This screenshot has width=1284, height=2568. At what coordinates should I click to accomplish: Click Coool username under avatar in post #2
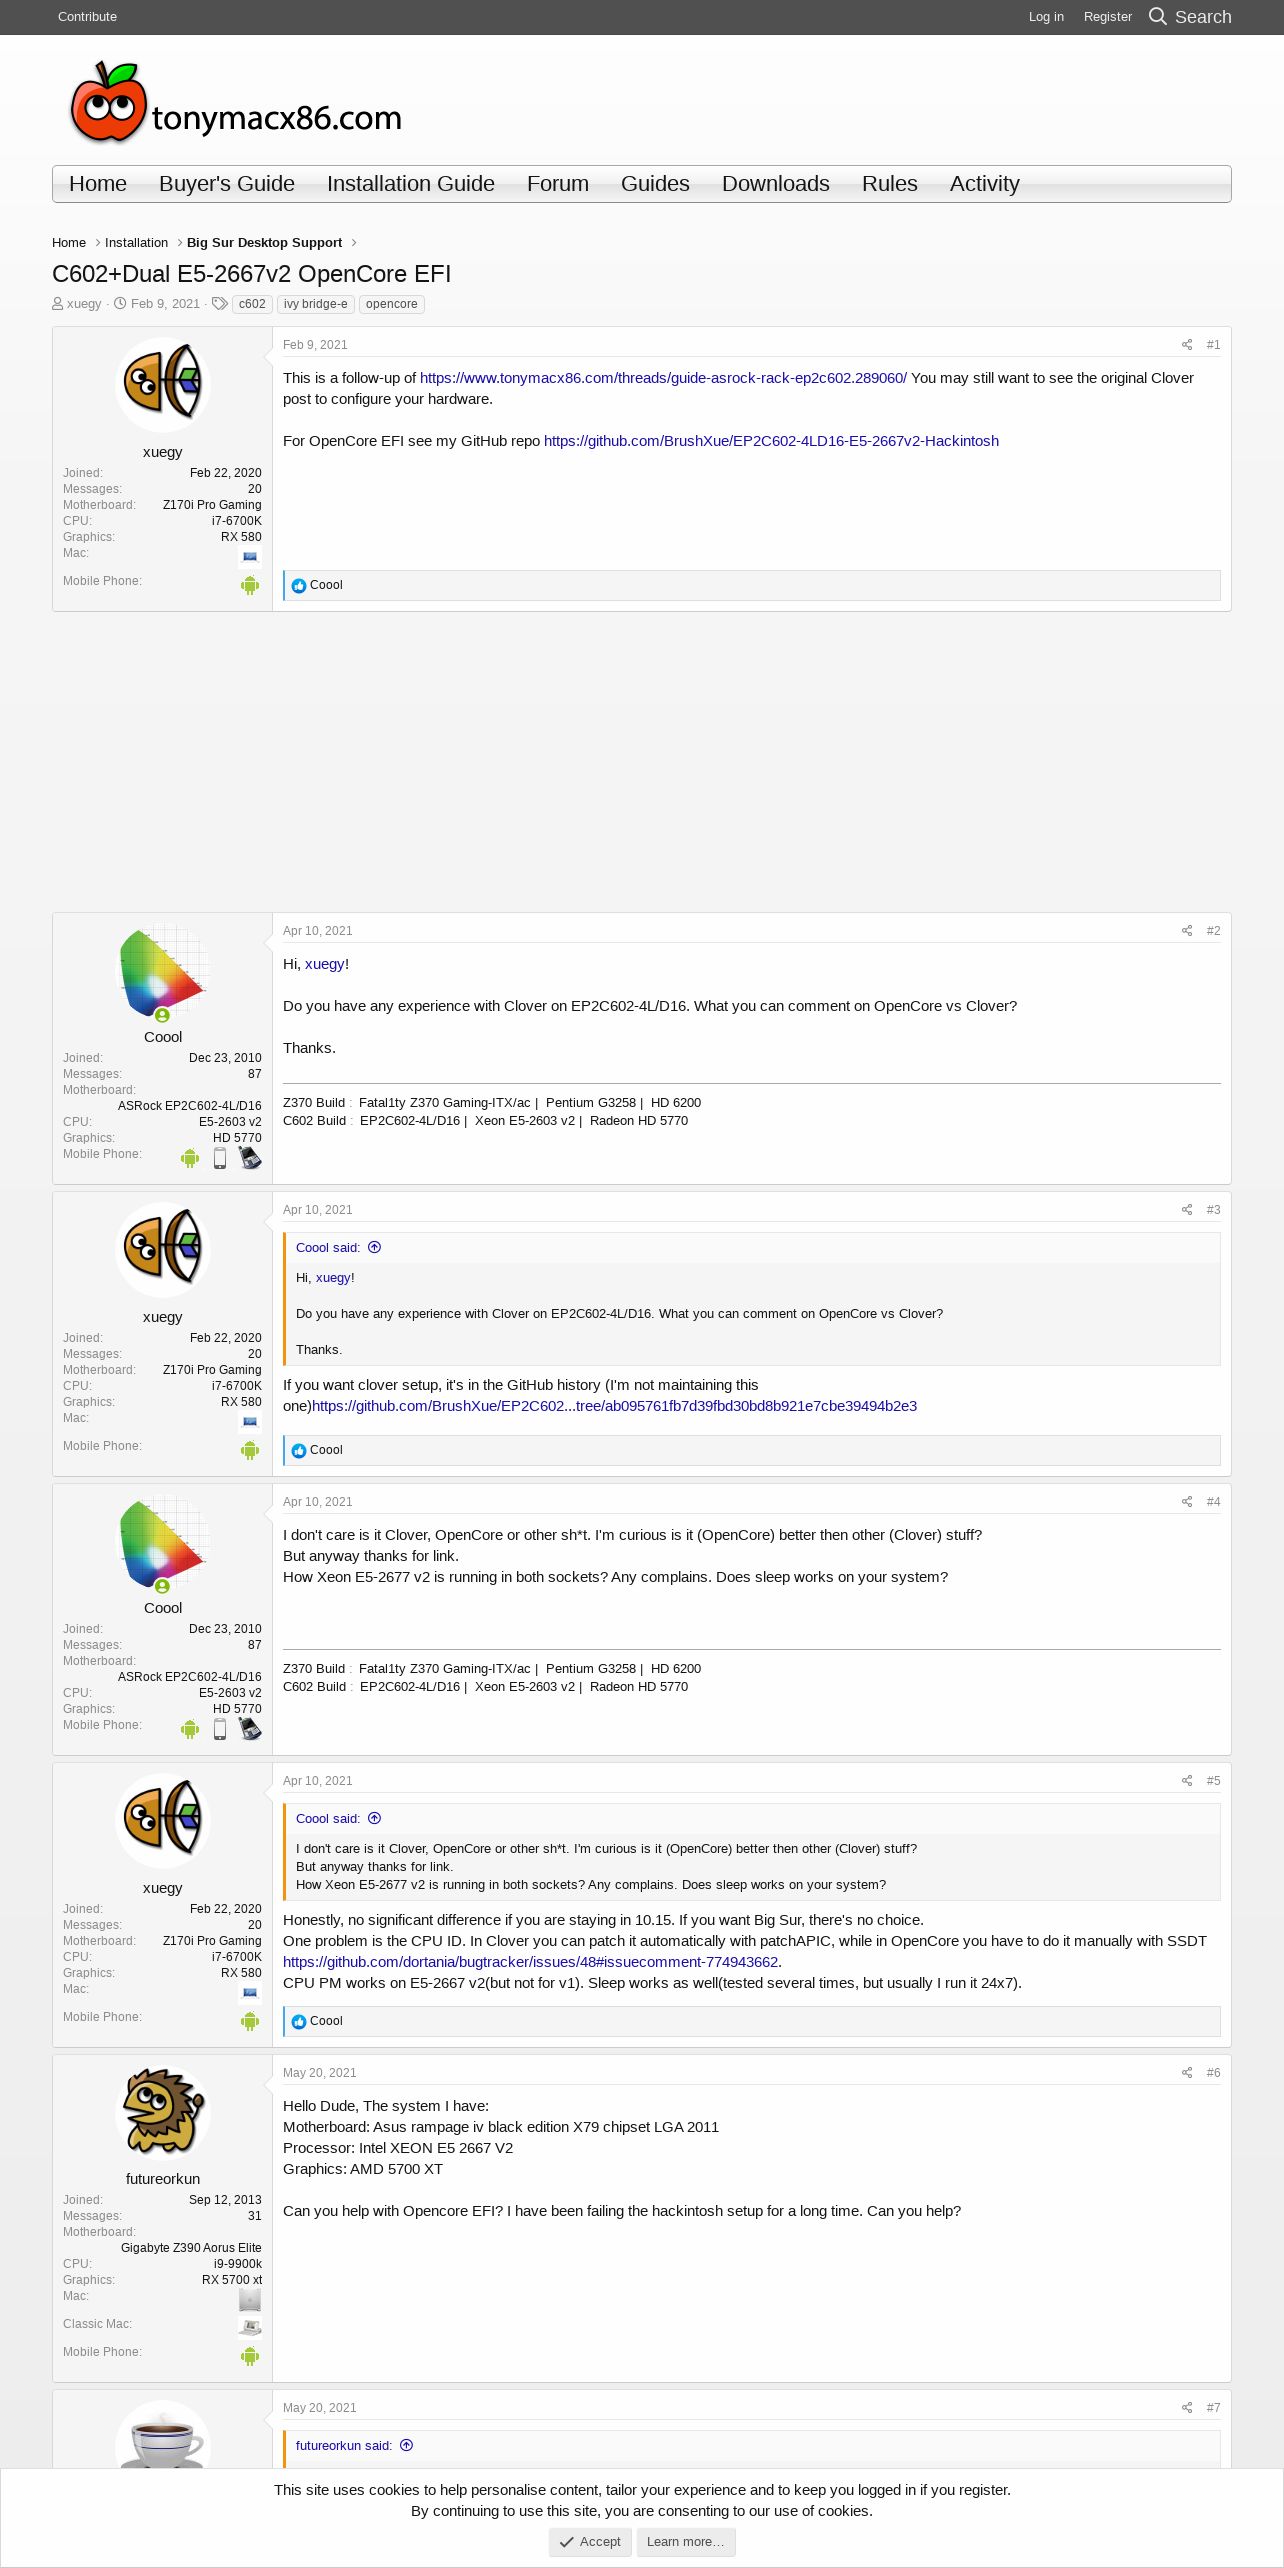pyautogui.click(x=163, y=1037)
